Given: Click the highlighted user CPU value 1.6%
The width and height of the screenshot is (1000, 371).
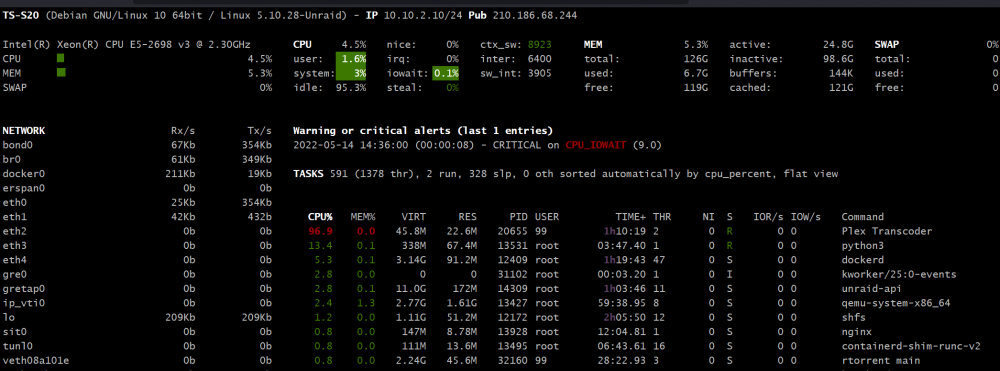Looking at the screenshot, I should tap(351, 59).
